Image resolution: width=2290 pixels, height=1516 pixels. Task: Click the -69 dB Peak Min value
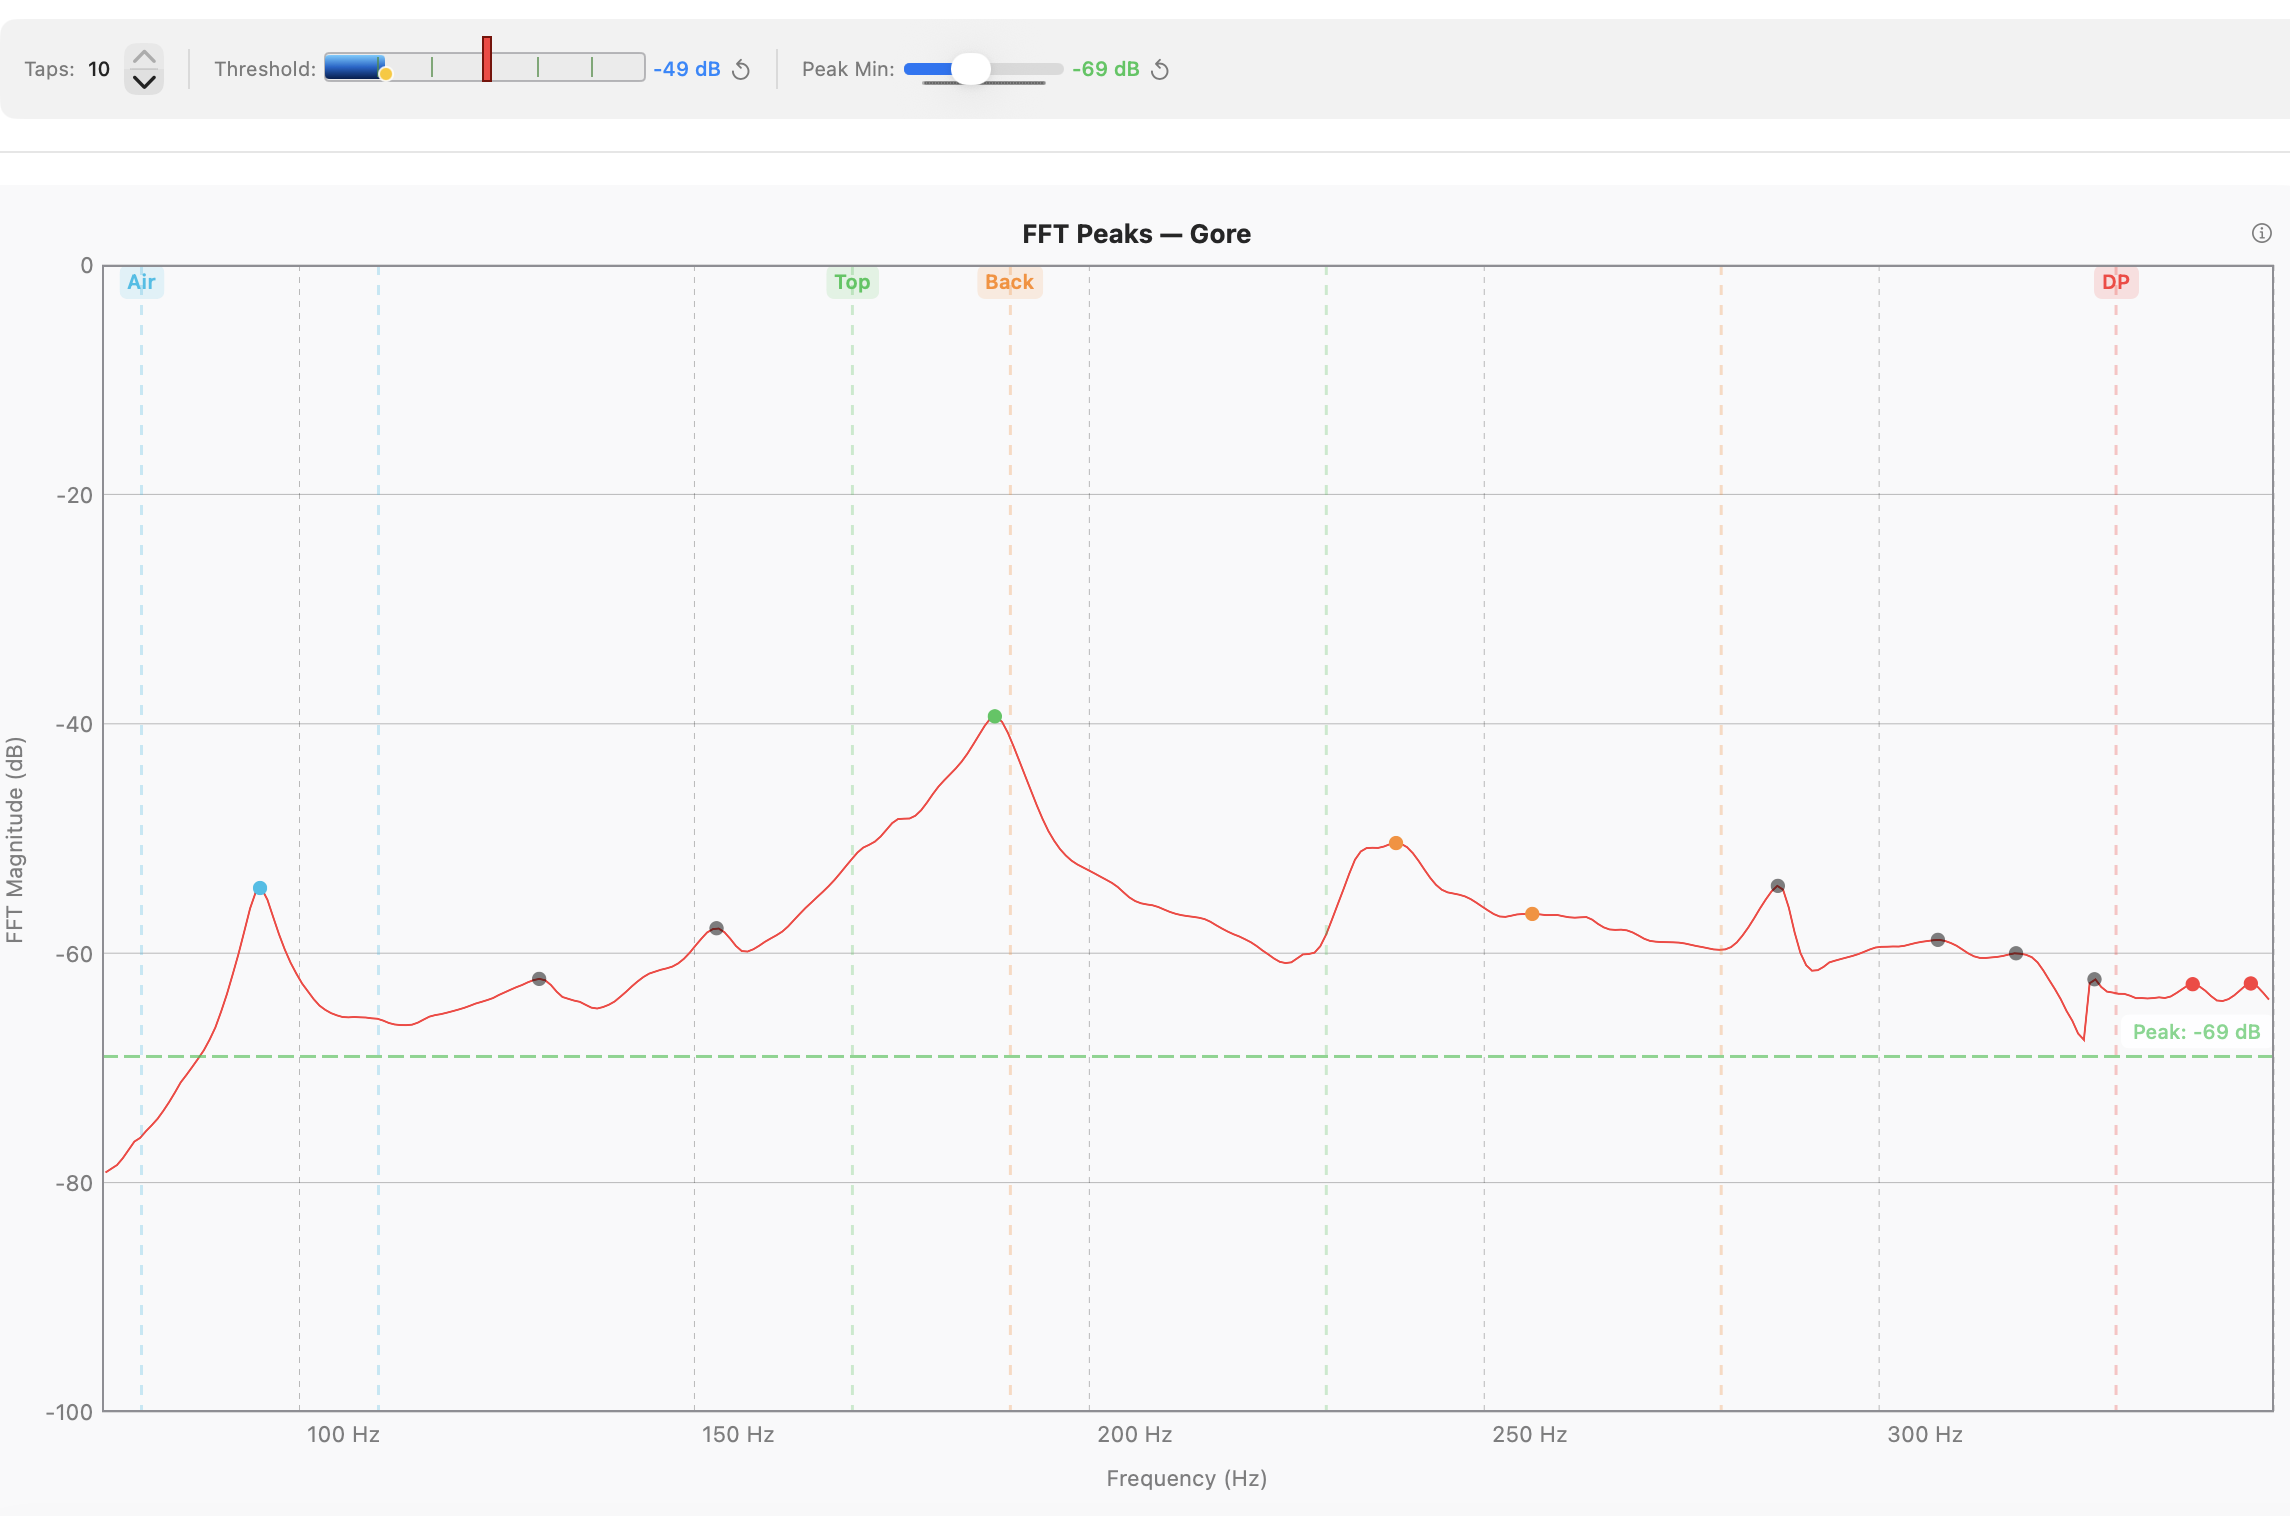click(1106, 69)
